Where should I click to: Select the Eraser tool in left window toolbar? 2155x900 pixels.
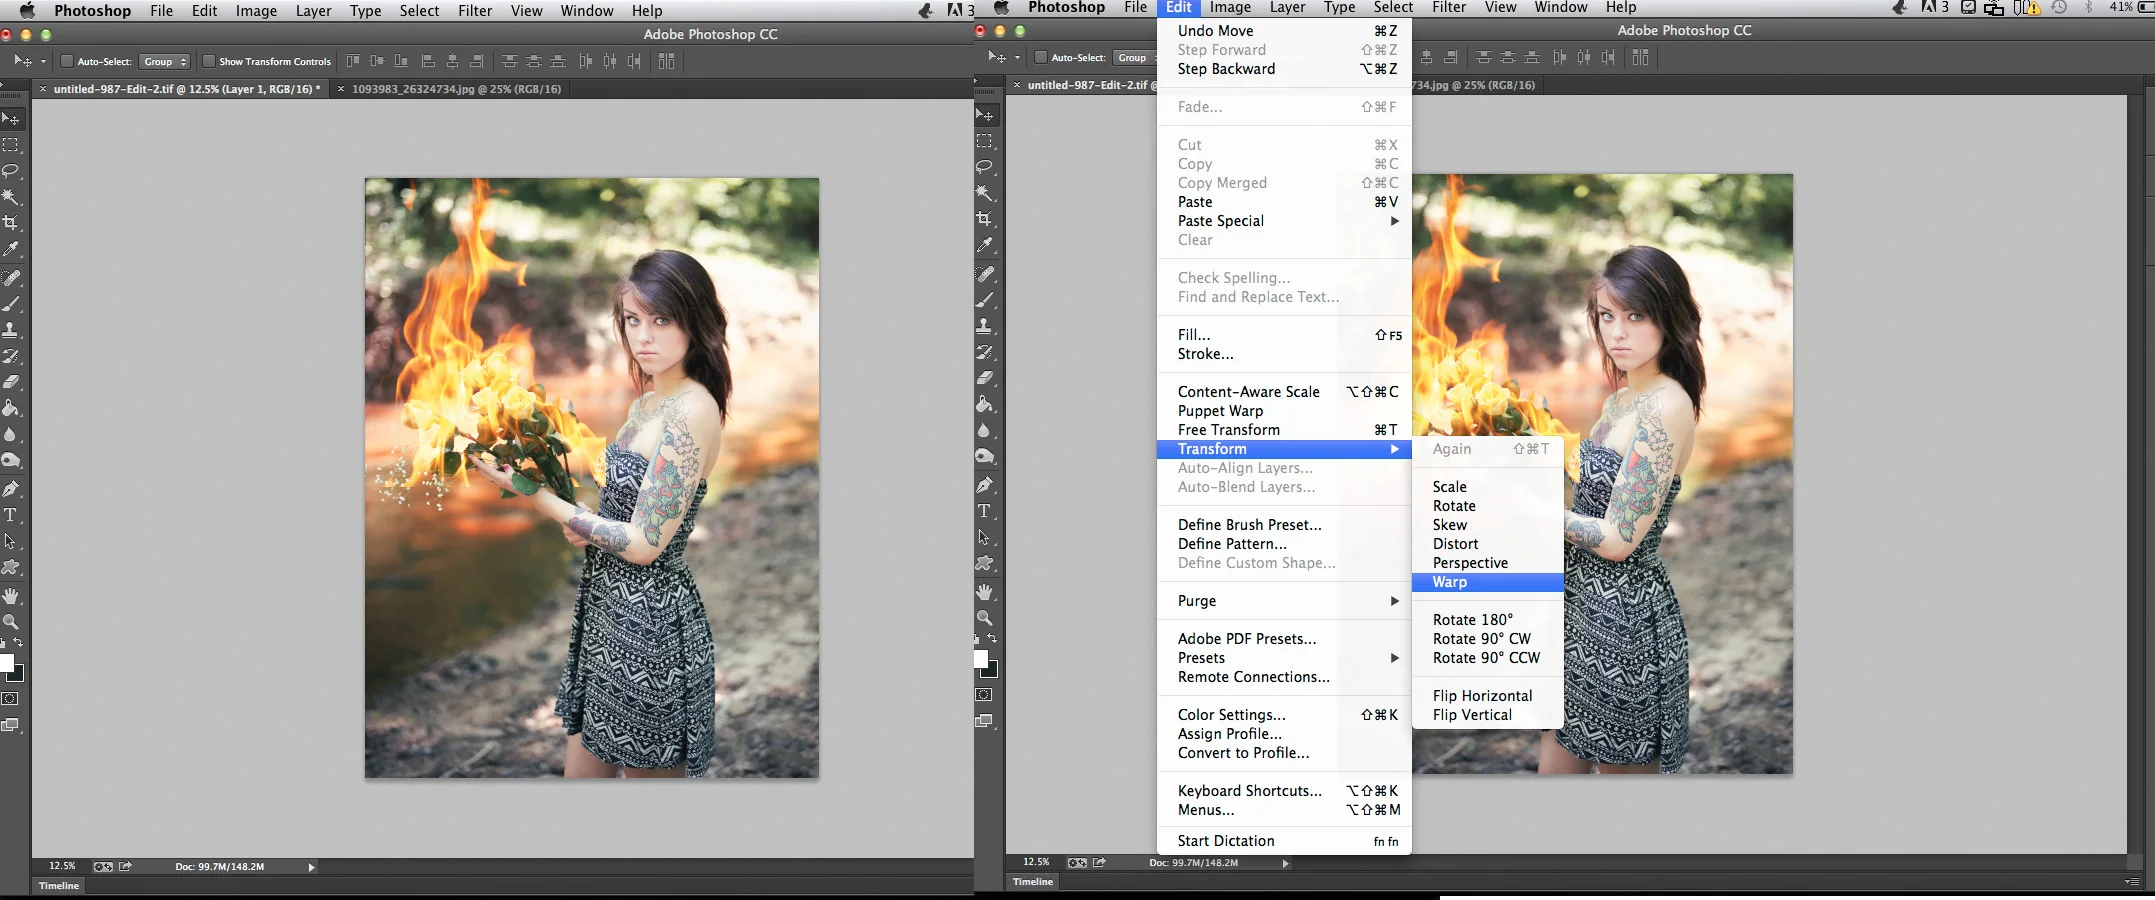click(11, 382)
